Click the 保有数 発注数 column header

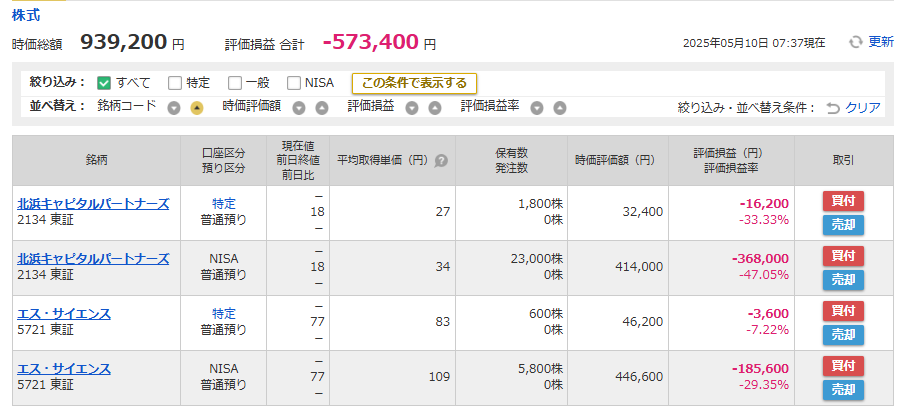pos(511,161)
